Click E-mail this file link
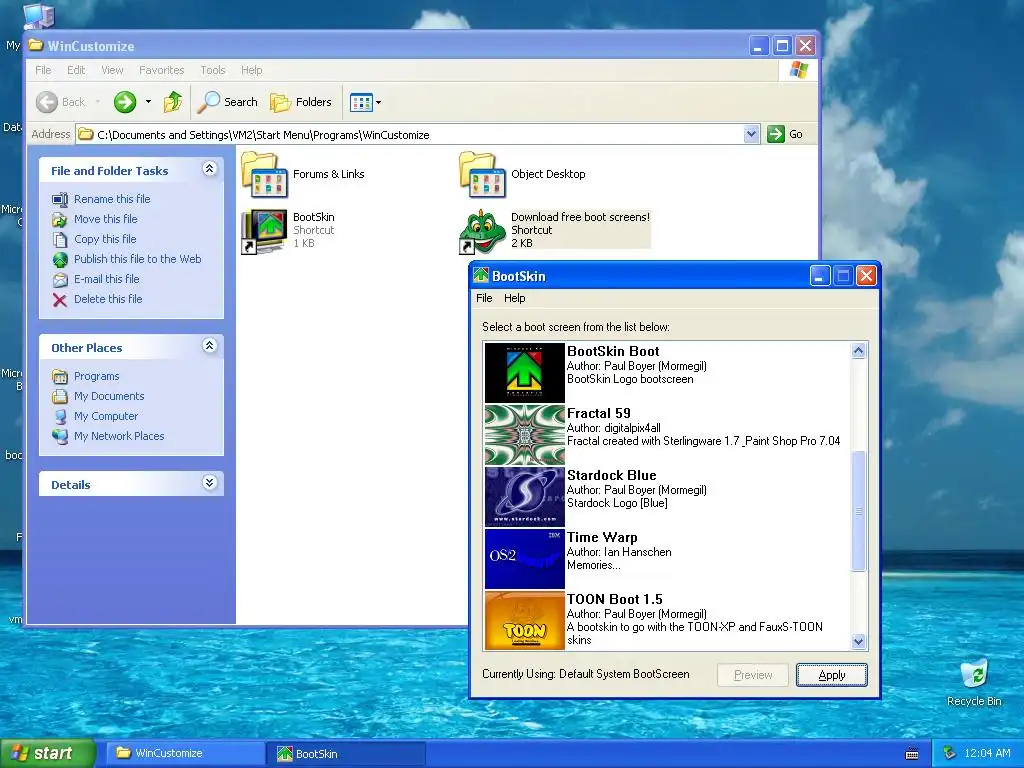 click(106, 279)
